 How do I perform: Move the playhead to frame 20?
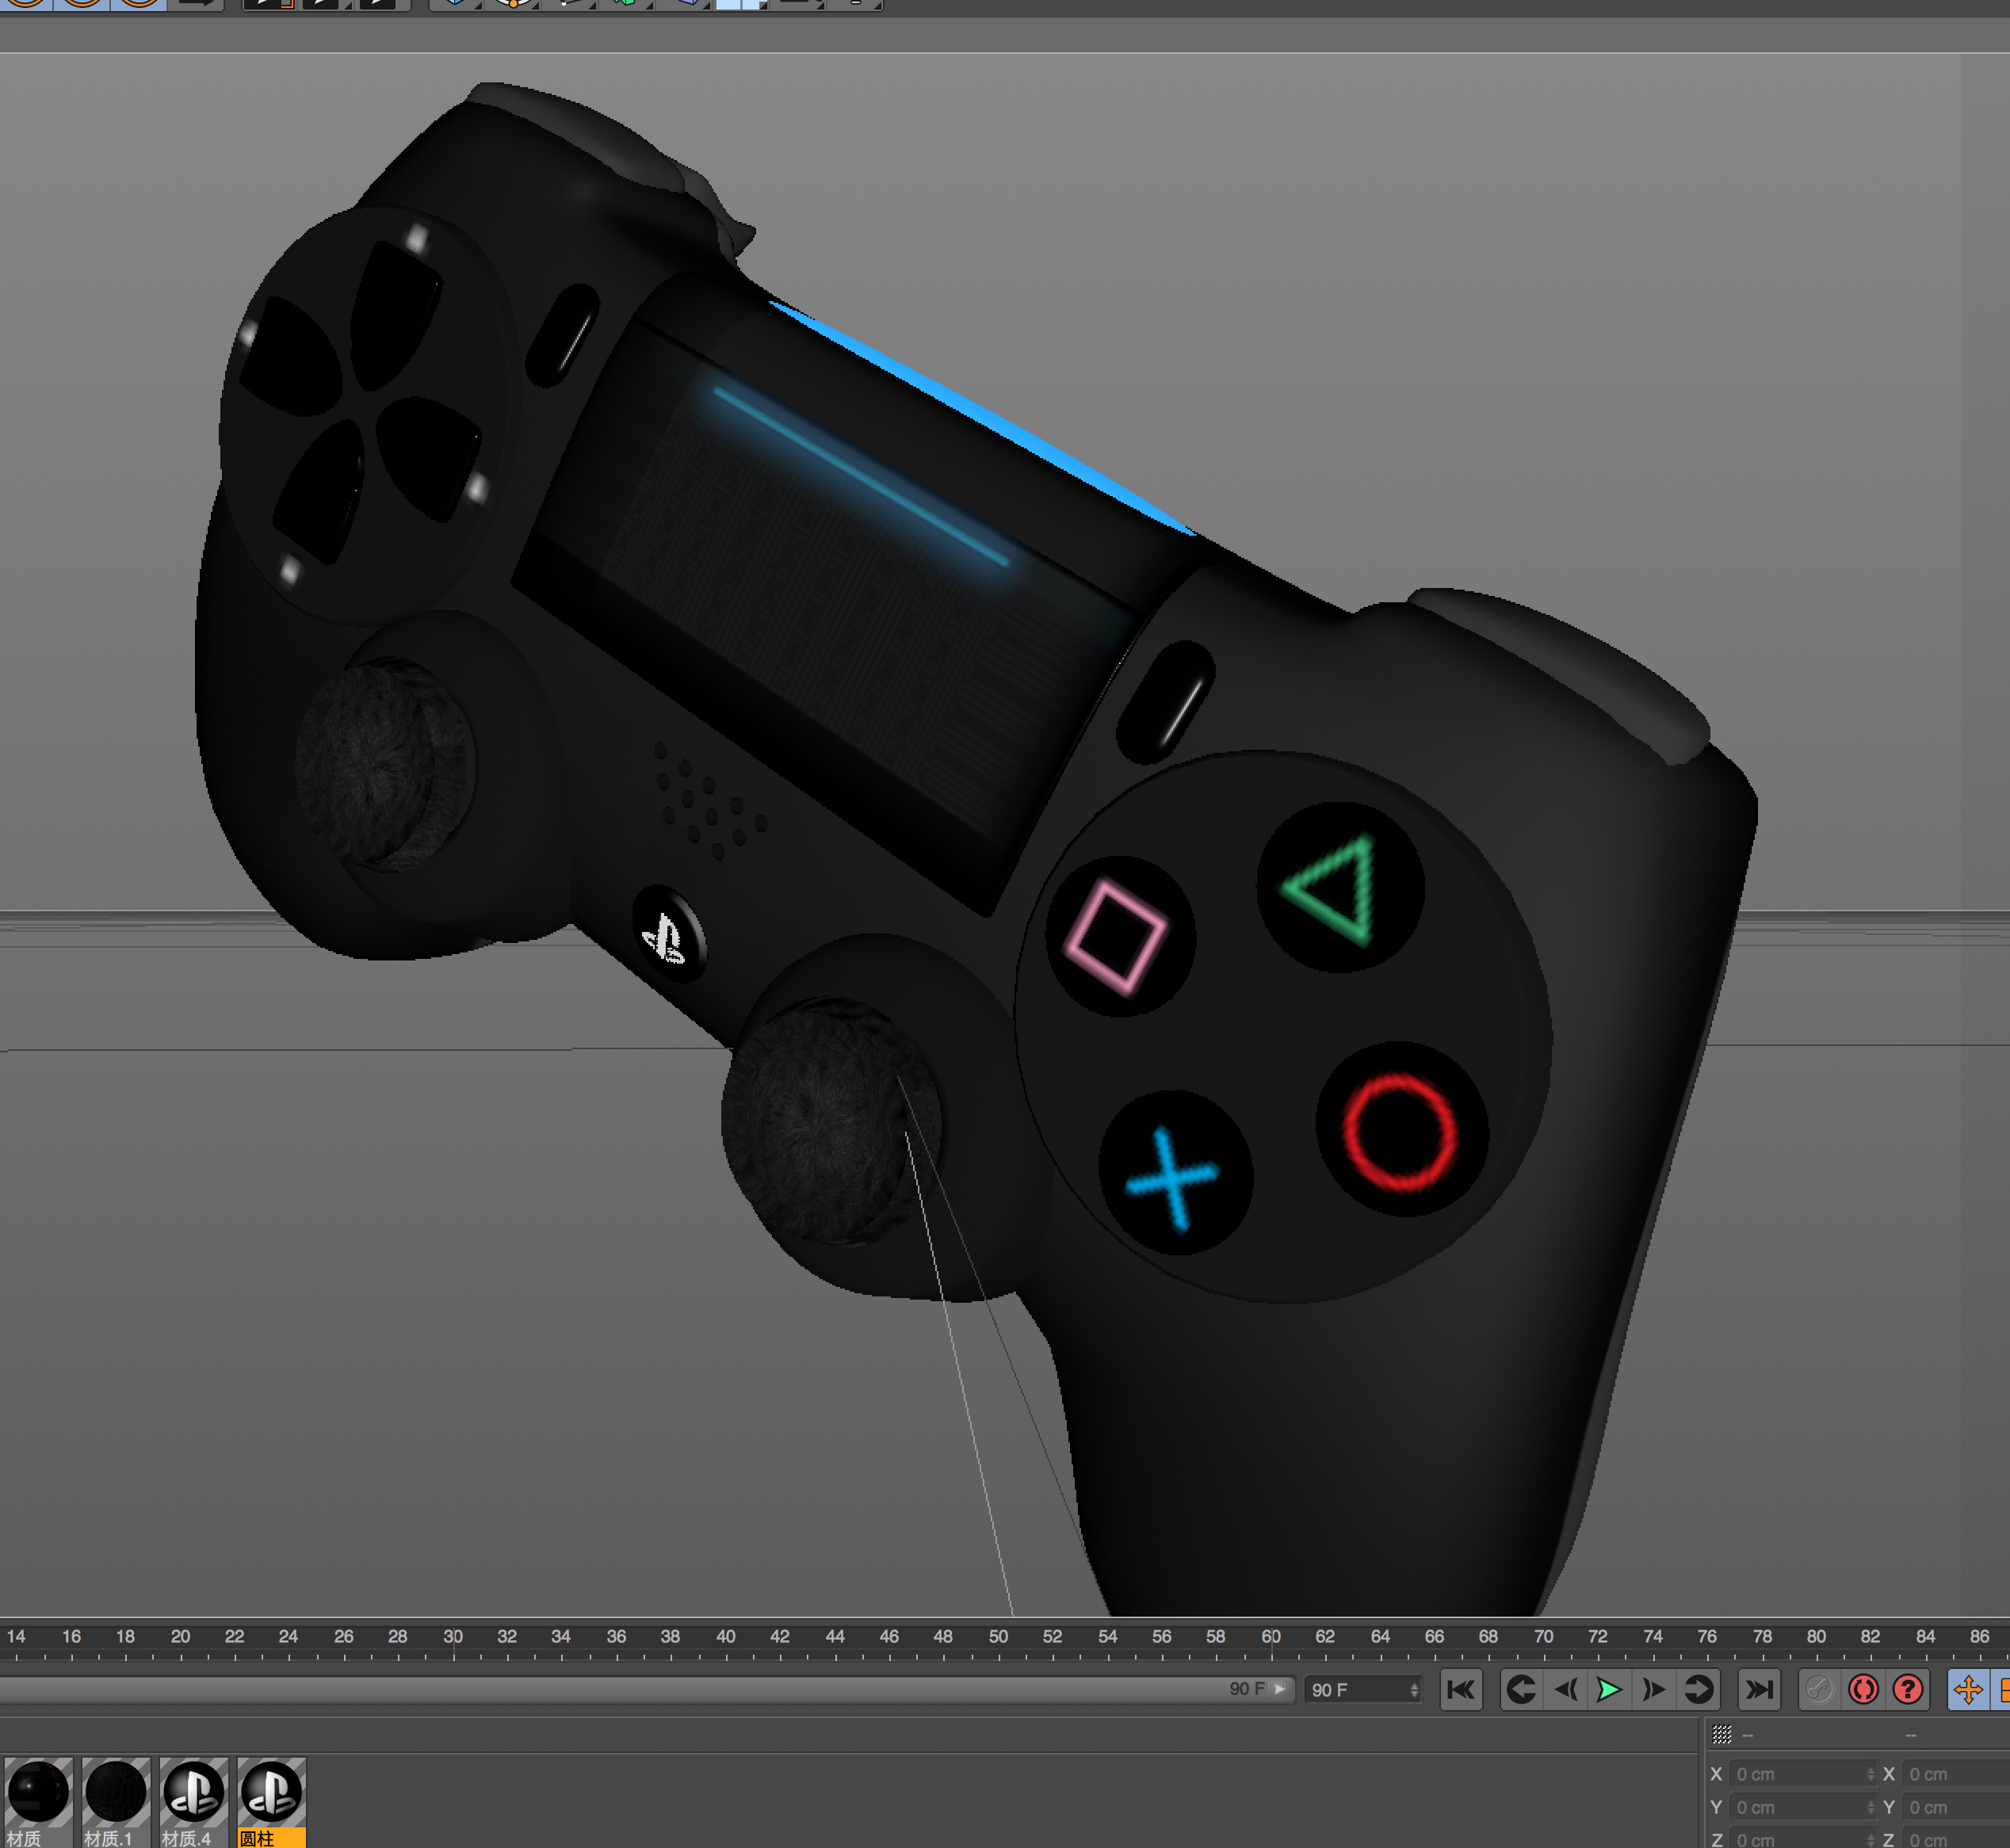point(180,1637)
